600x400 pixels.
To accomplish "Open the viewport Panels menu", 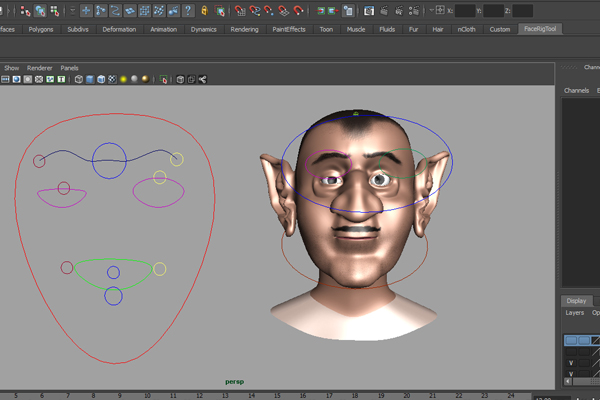I will tap(69, 68).
